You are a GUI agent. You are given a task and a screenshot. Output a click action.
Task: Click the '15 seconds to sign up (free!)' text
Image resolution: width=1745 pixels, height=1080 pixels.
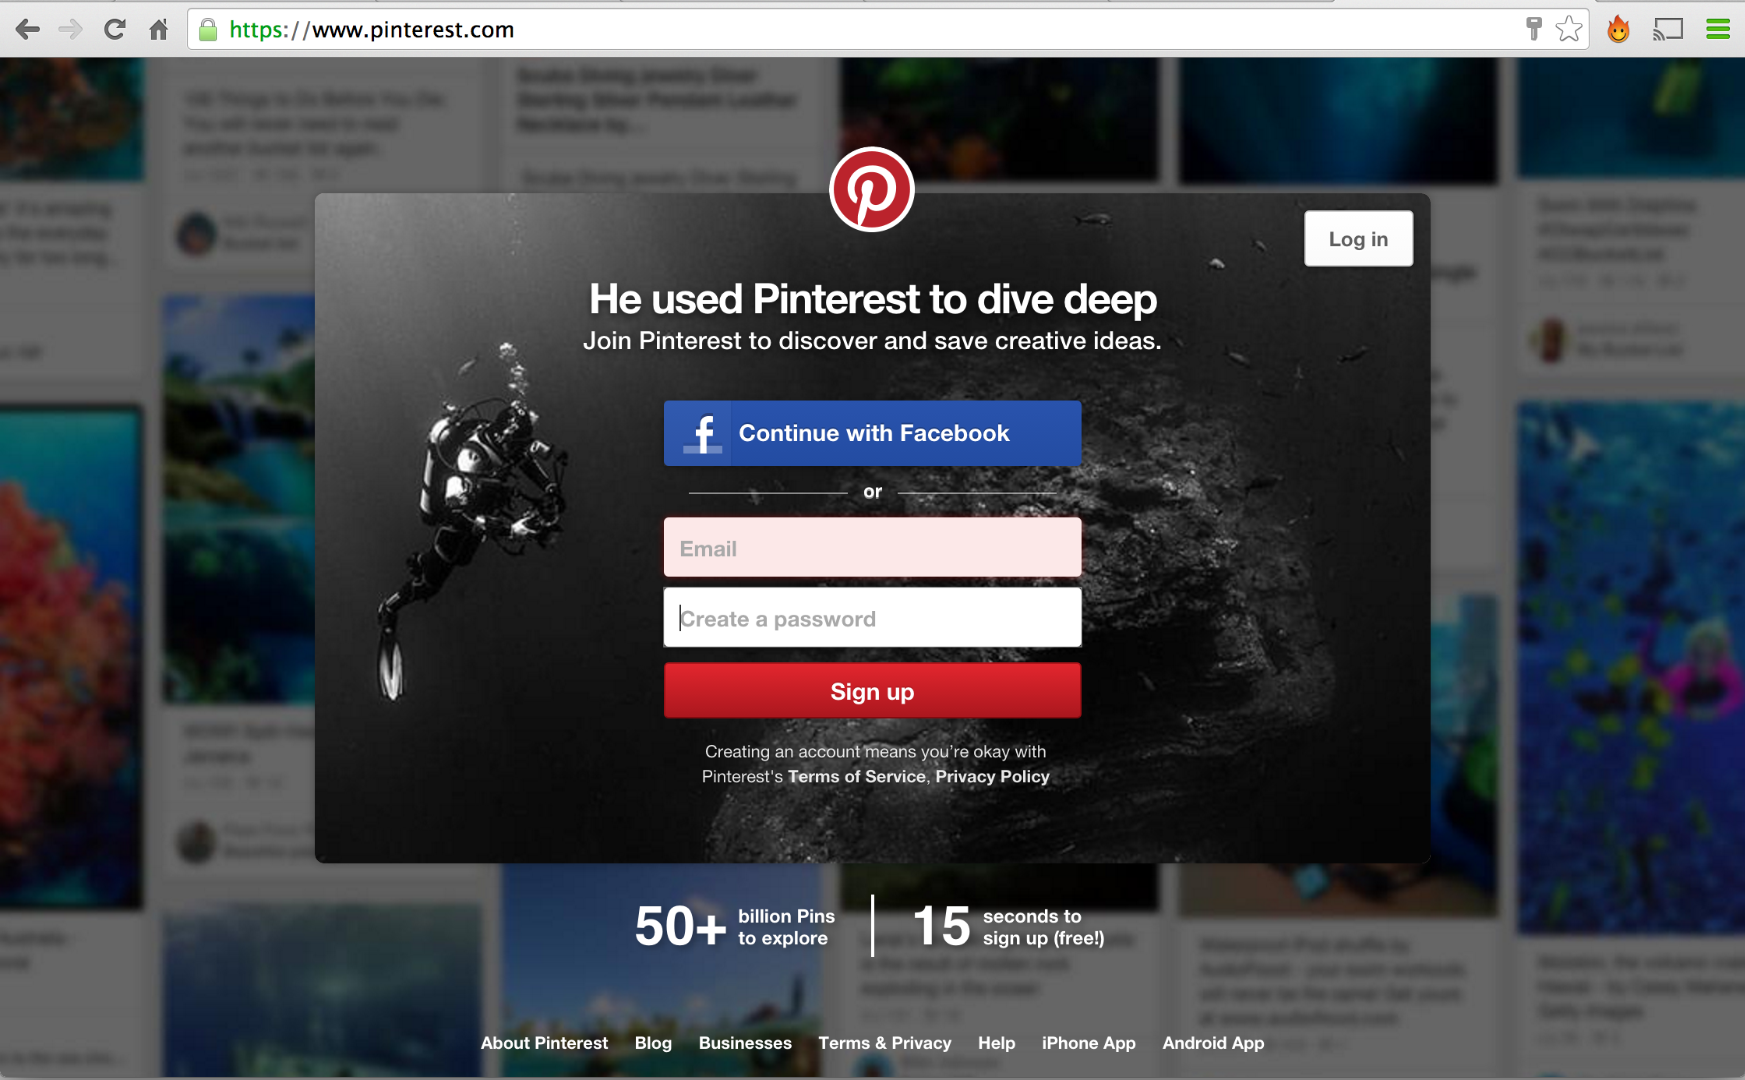[x=1009, y=926]
